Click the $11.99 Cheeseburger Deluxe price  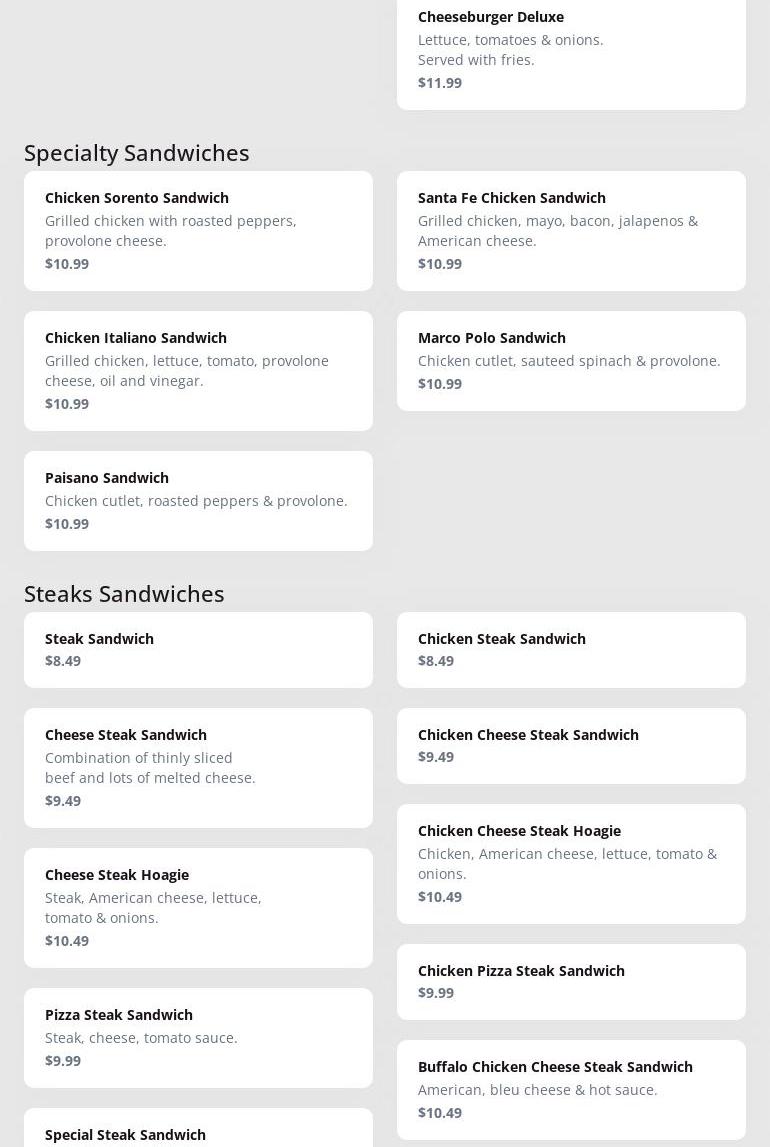[x=440, y=83]
